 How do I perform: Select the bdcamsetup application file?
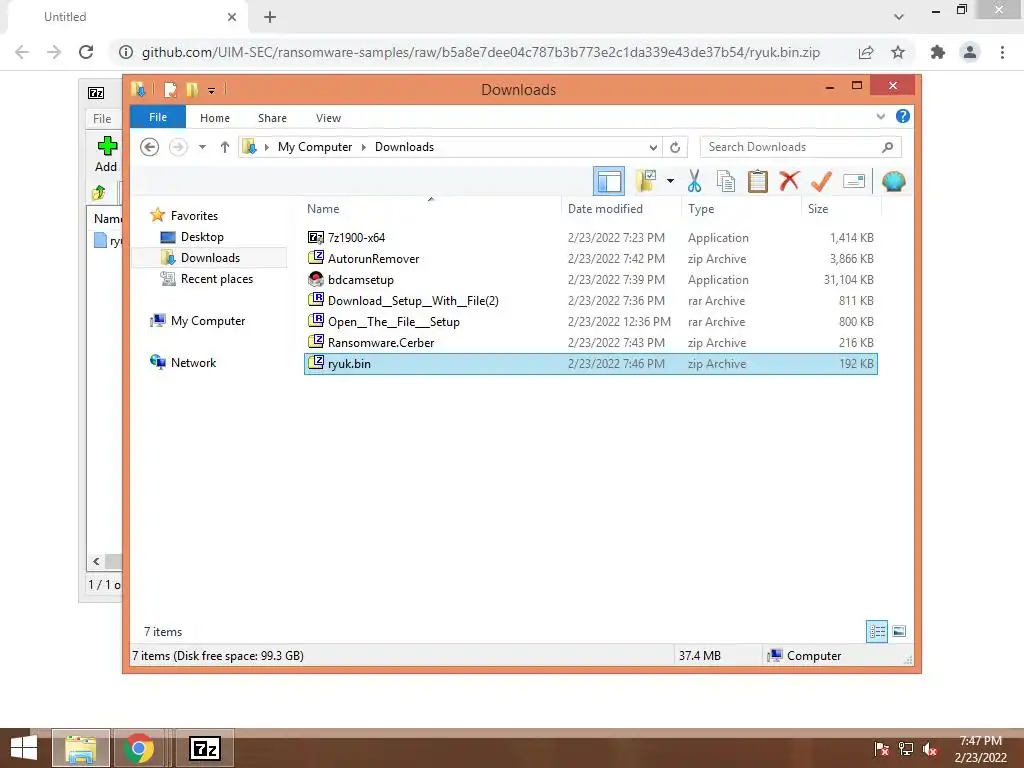click(x=590, y=280)
